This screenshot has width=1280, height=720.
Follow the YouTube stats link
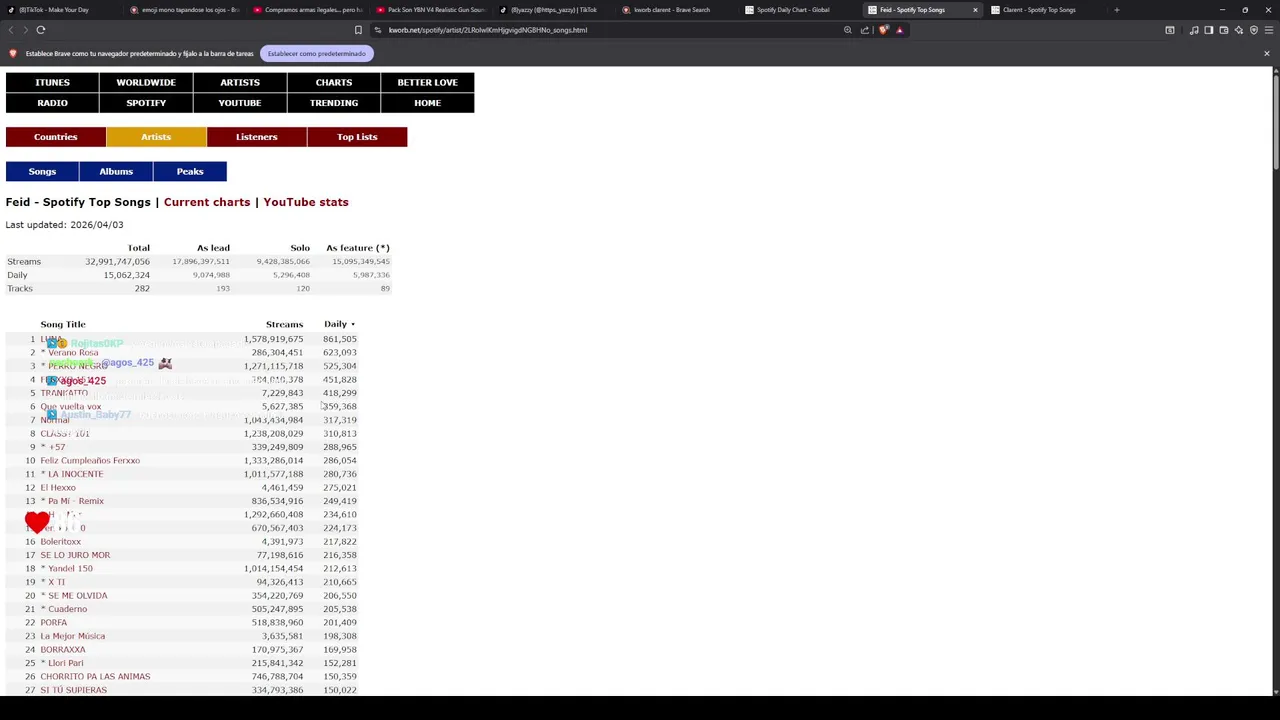point(306,202)
